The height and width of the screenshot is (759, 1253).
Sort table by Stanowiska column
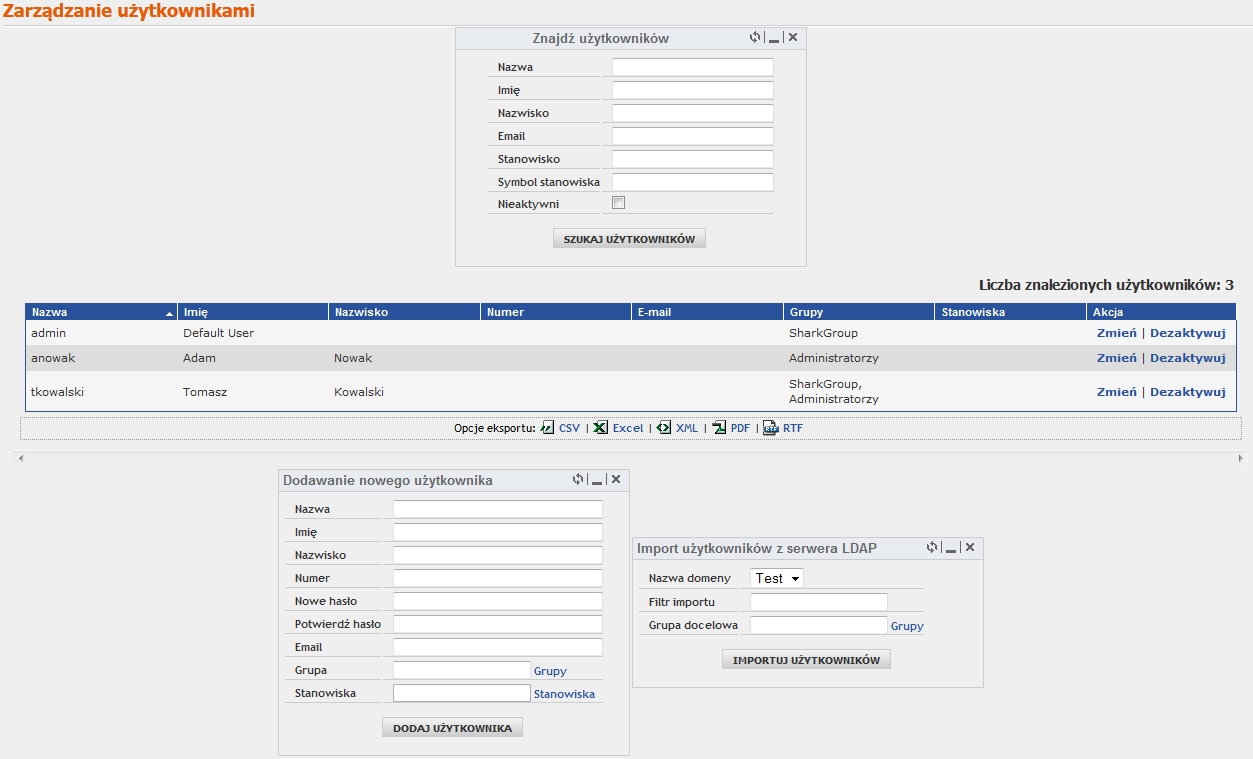click(x=1010, y=312)
